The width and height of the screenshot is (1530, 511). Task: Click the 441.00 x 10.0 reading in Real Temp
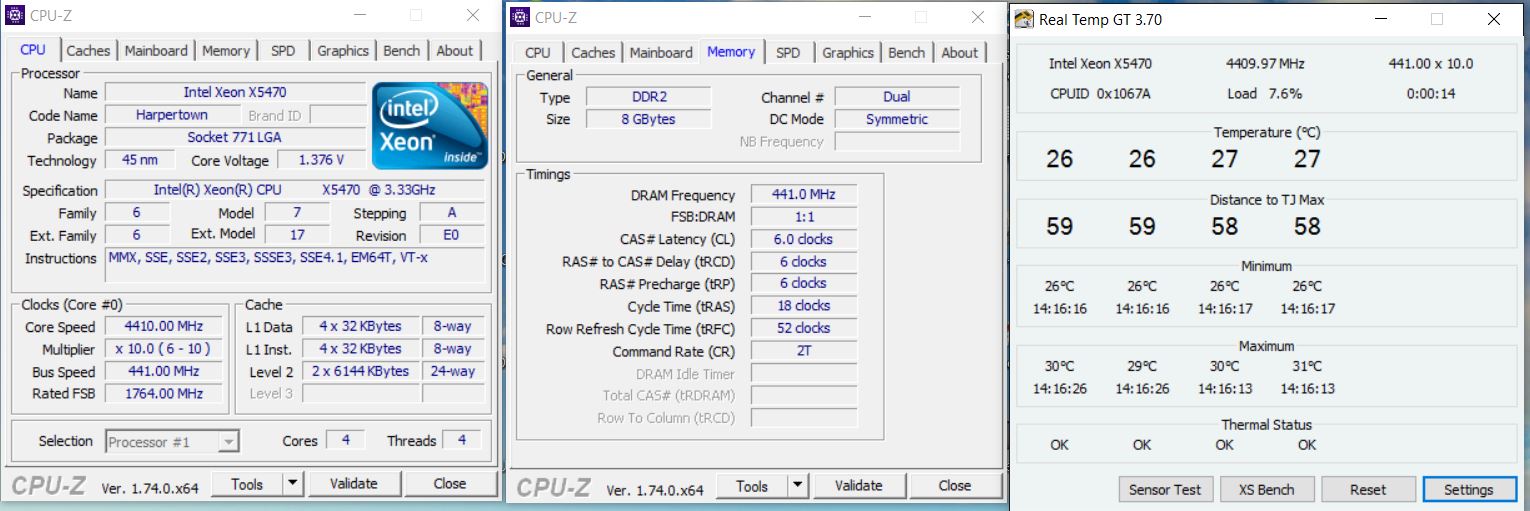click(1431, 63)
